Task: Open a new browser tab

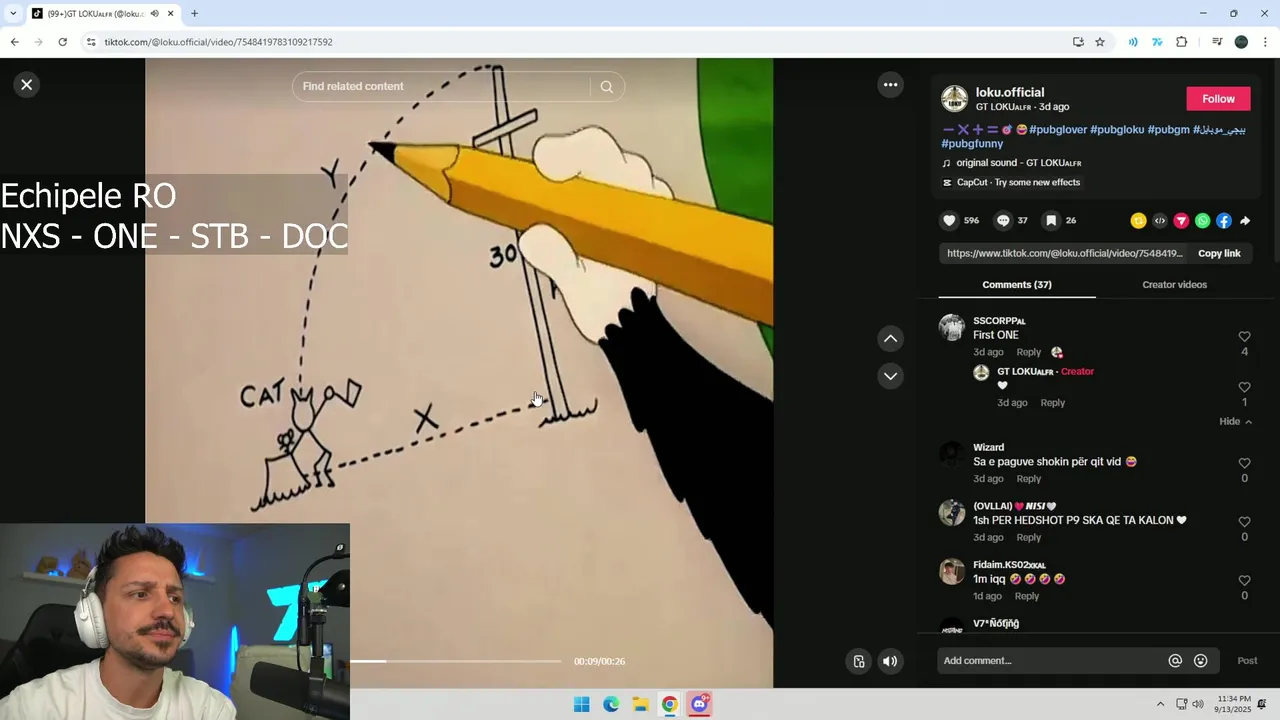Action: click(x=194, y=13)
